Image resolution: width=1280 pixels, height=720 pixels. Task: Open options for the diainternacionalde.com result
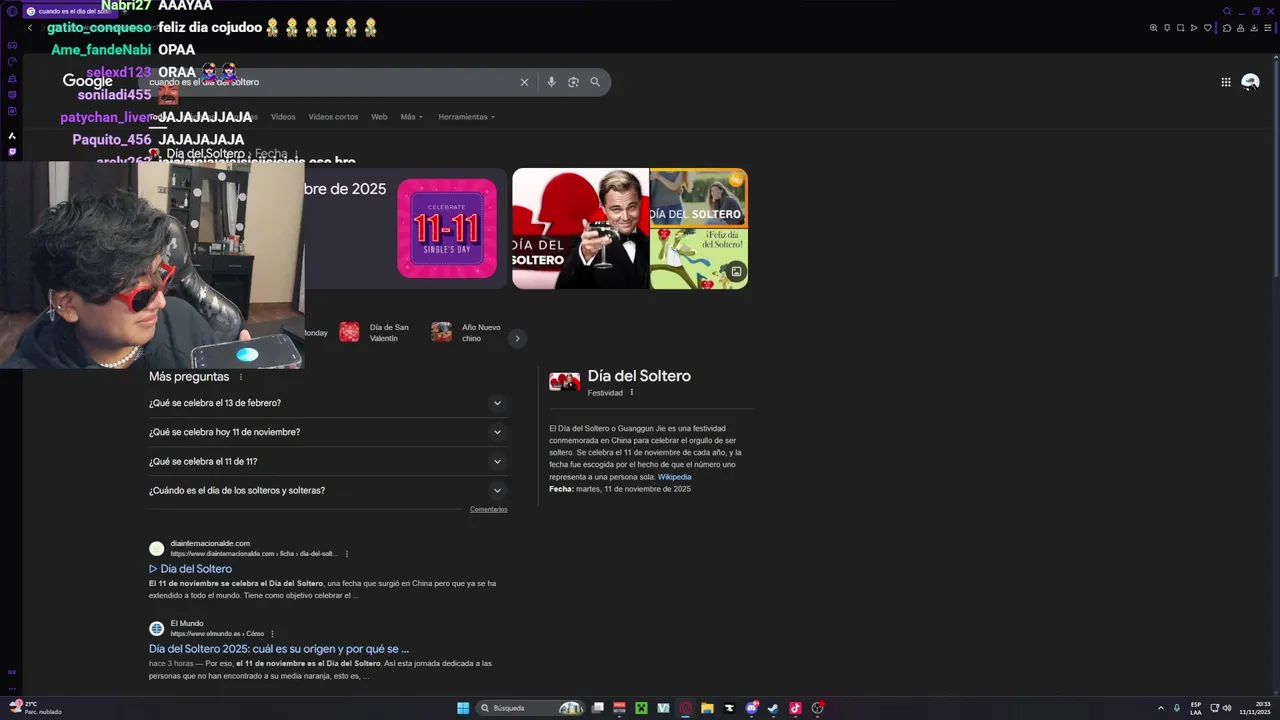[347, 554]
